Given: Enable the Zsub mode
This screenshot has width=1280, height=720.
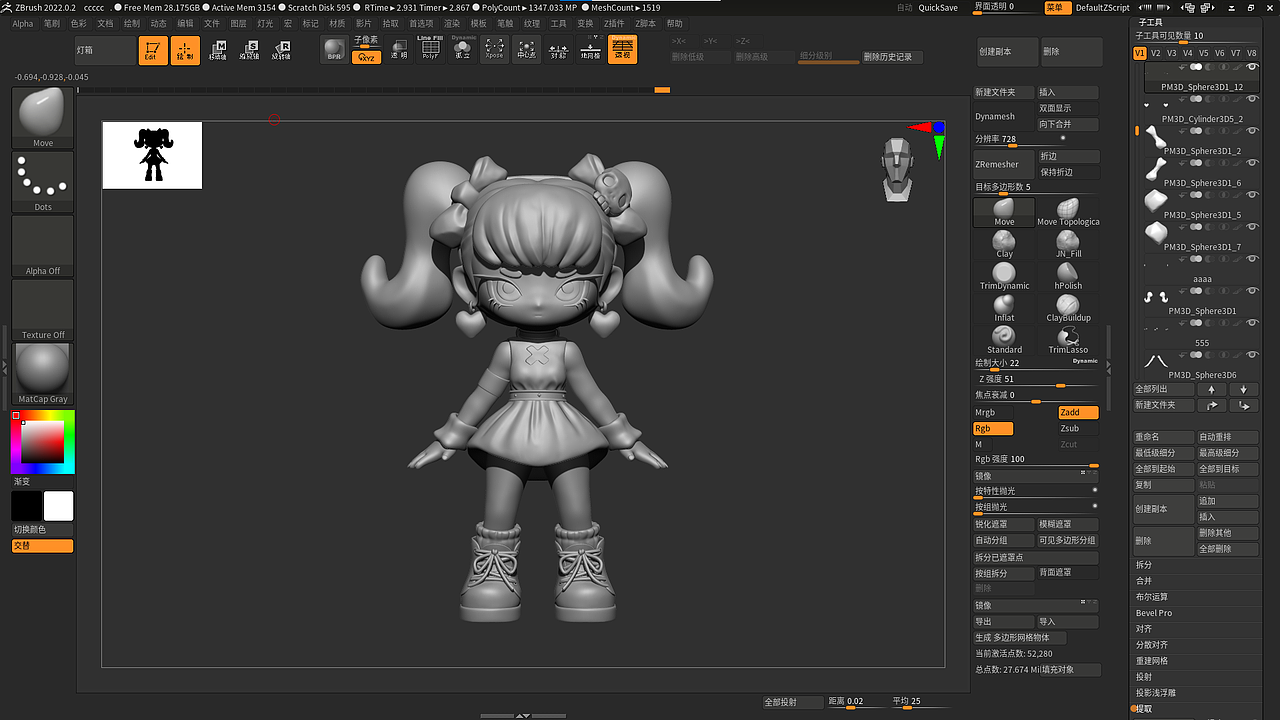Looking at the screenshot, I should point(1078,428).
